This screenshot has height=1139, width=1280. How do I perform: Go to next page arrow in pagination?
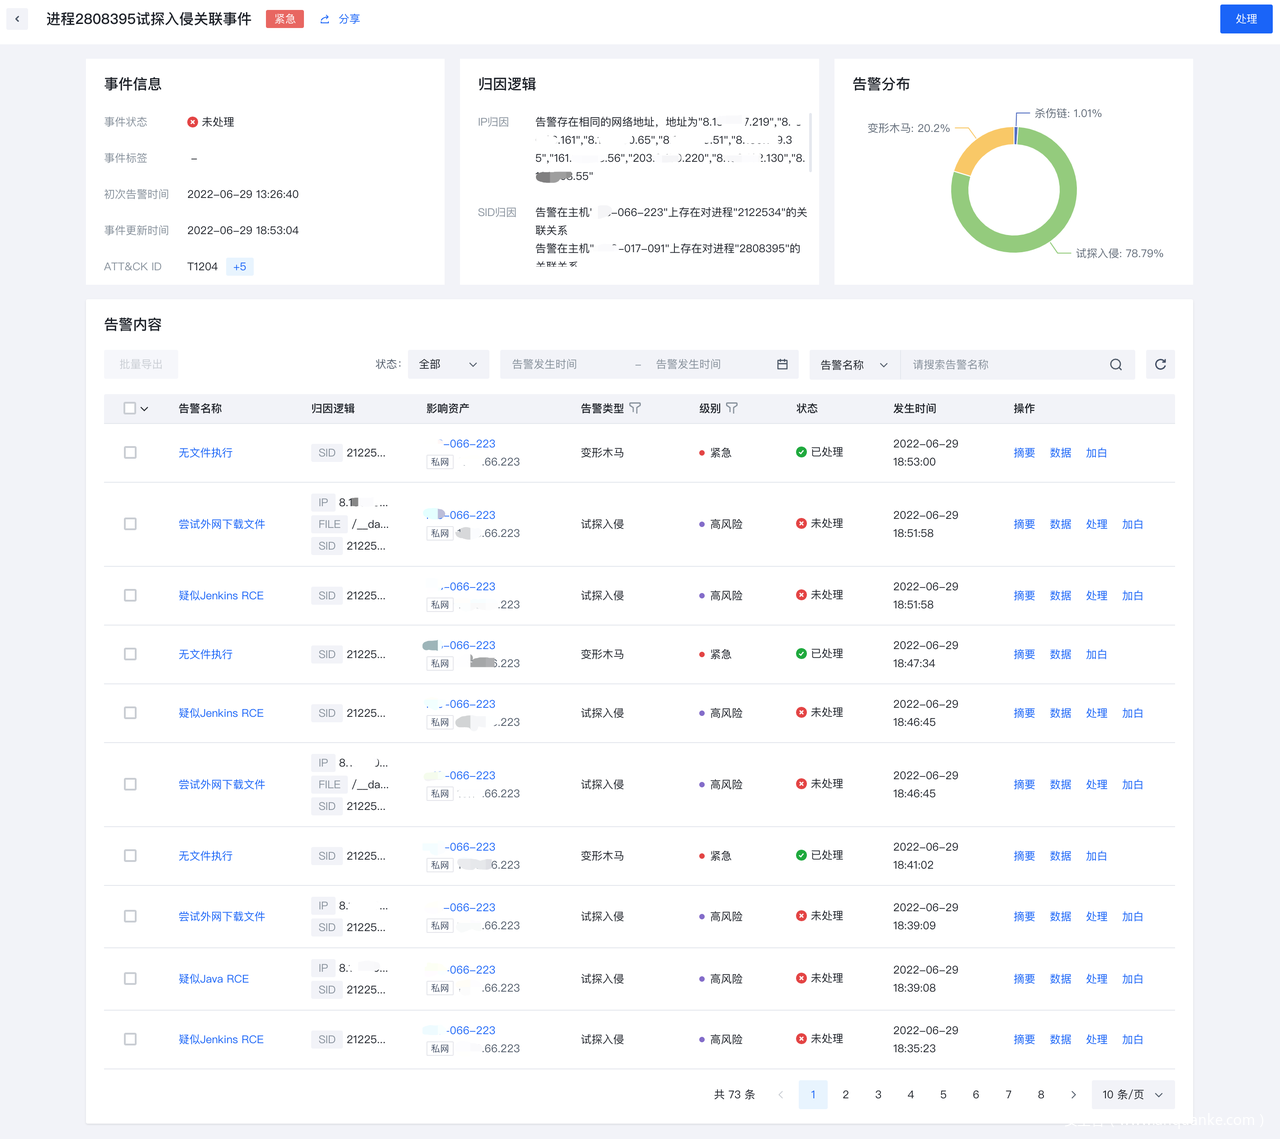click(1073, 1095)
